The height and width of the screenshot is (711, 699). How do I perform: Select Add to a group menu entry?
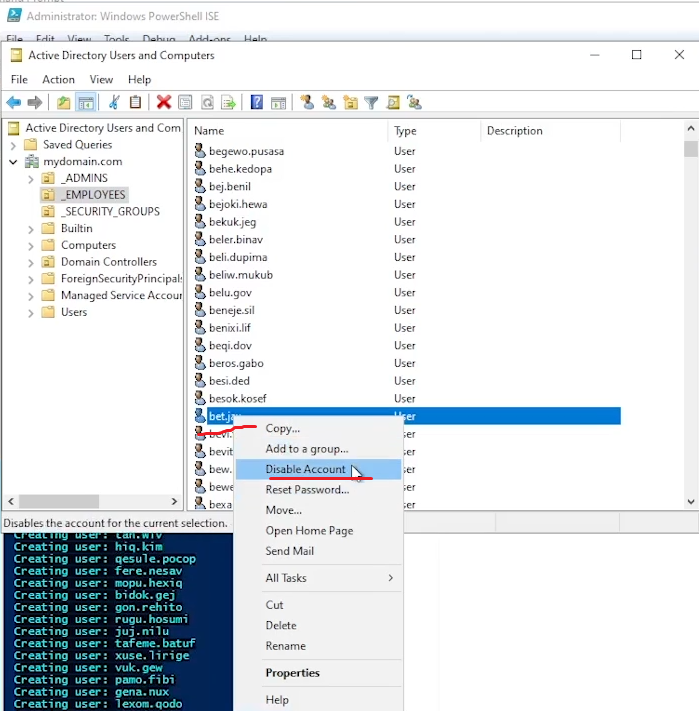click(x=318, y=448)
